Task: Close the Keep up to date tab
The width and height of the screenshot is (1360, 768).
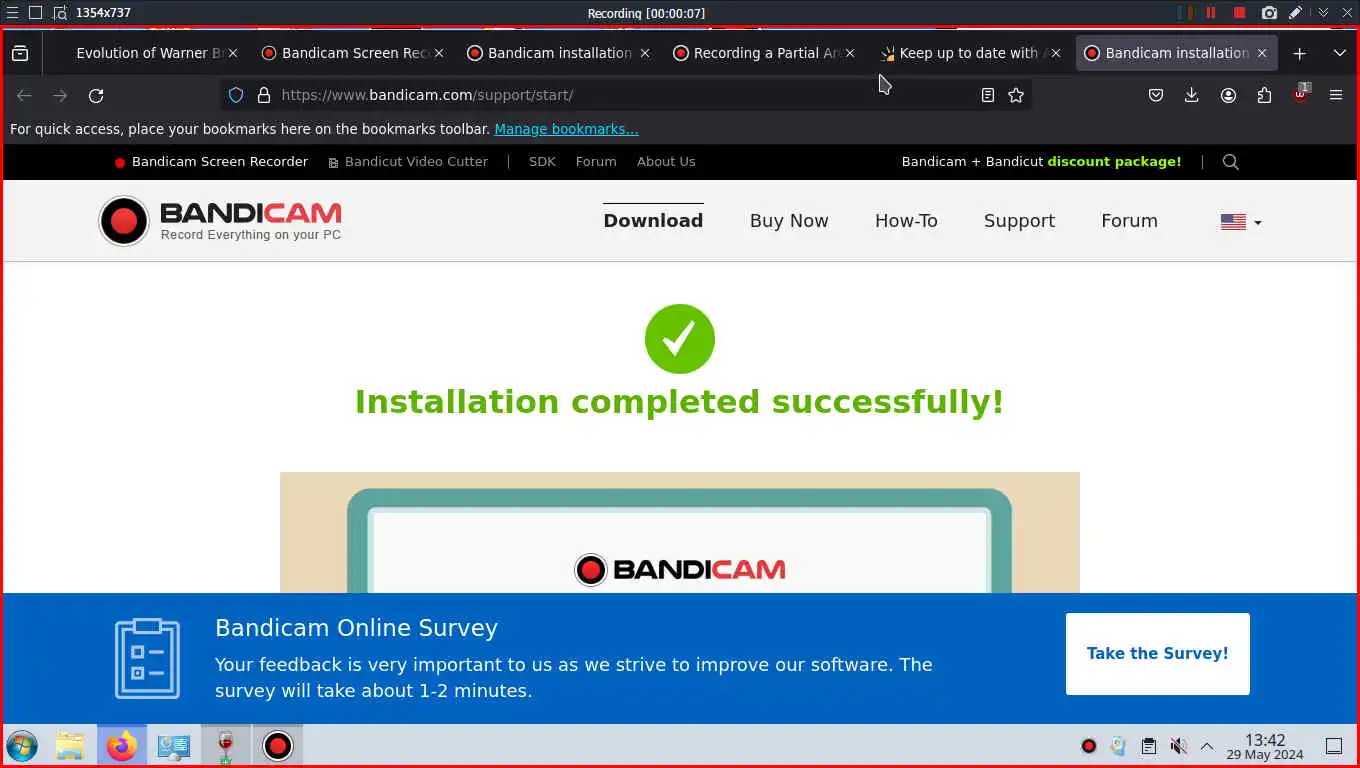Action: click(1056, 53)
